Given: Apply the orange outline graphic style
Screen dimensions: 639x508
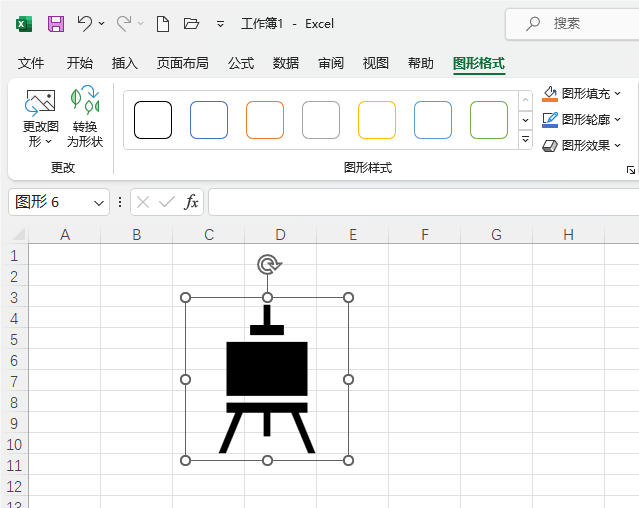Looking at the screenshot, I should (x=265, y=120).
